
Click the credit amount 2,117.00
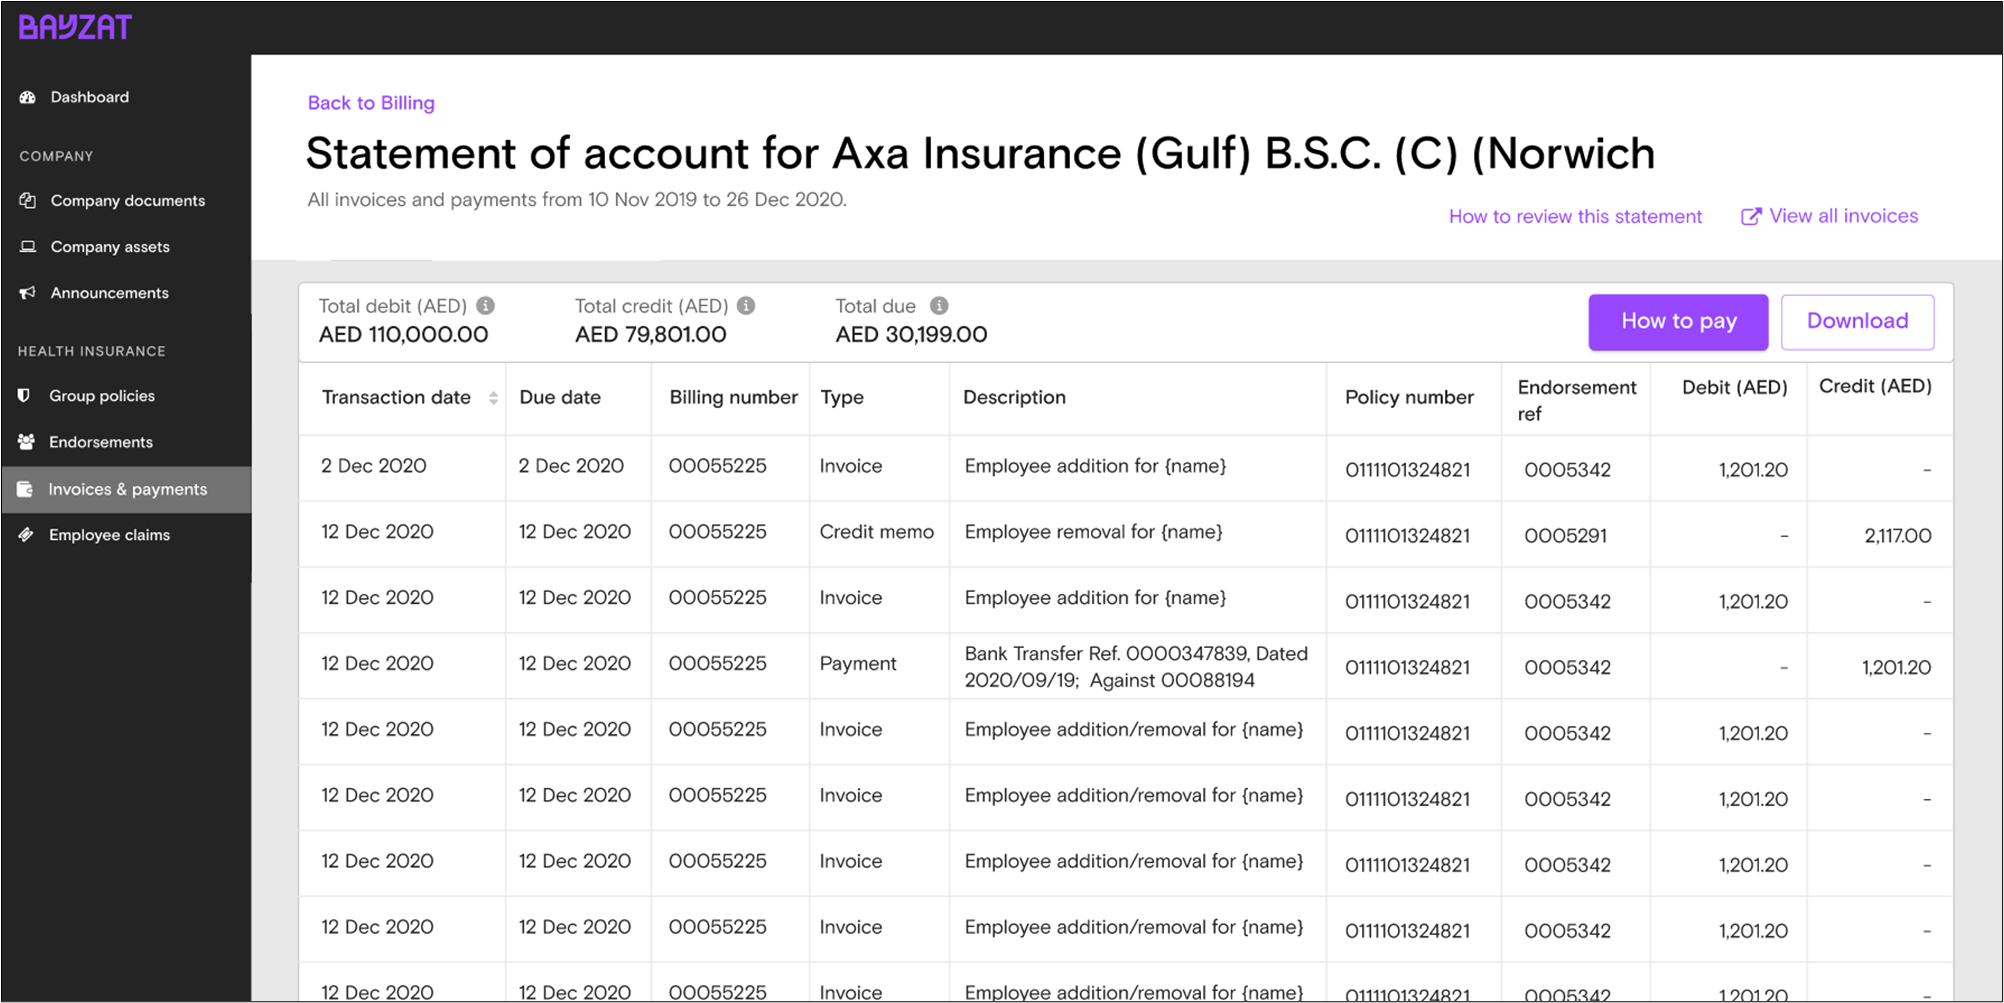1897,536
